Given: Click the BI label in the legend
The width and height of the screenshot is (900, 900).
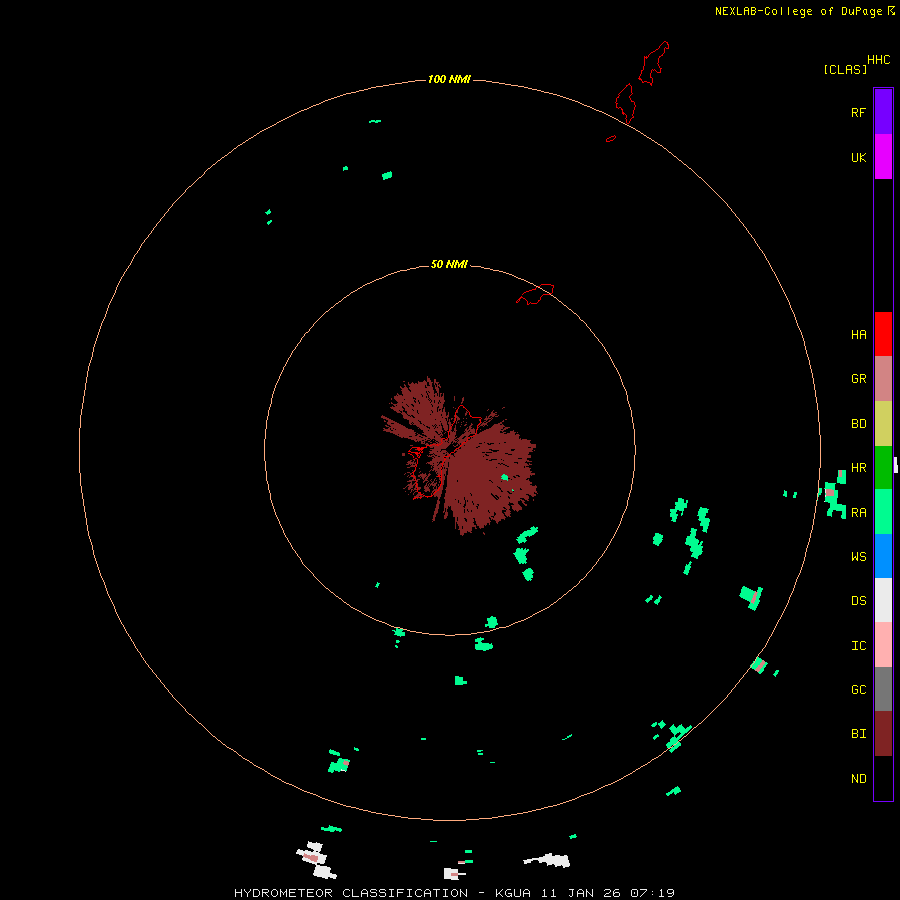Looking at the screenshot, I should [x=858, y=734].
